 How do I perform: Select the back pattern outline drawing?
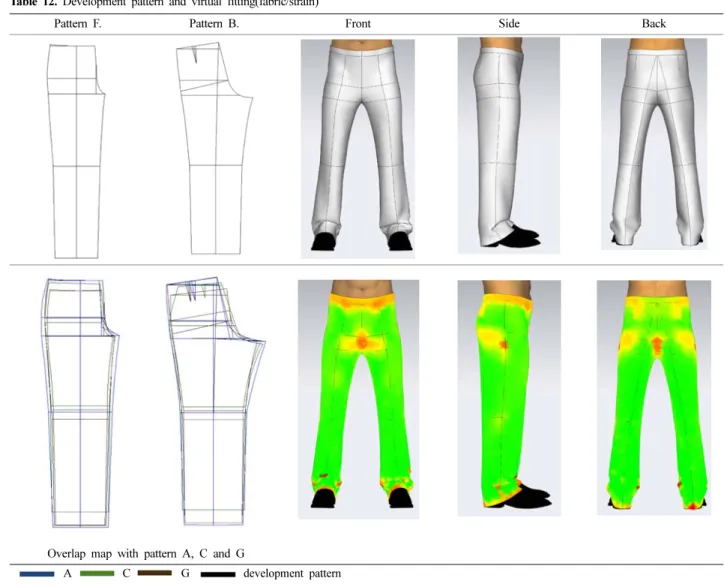pos(215,148)
